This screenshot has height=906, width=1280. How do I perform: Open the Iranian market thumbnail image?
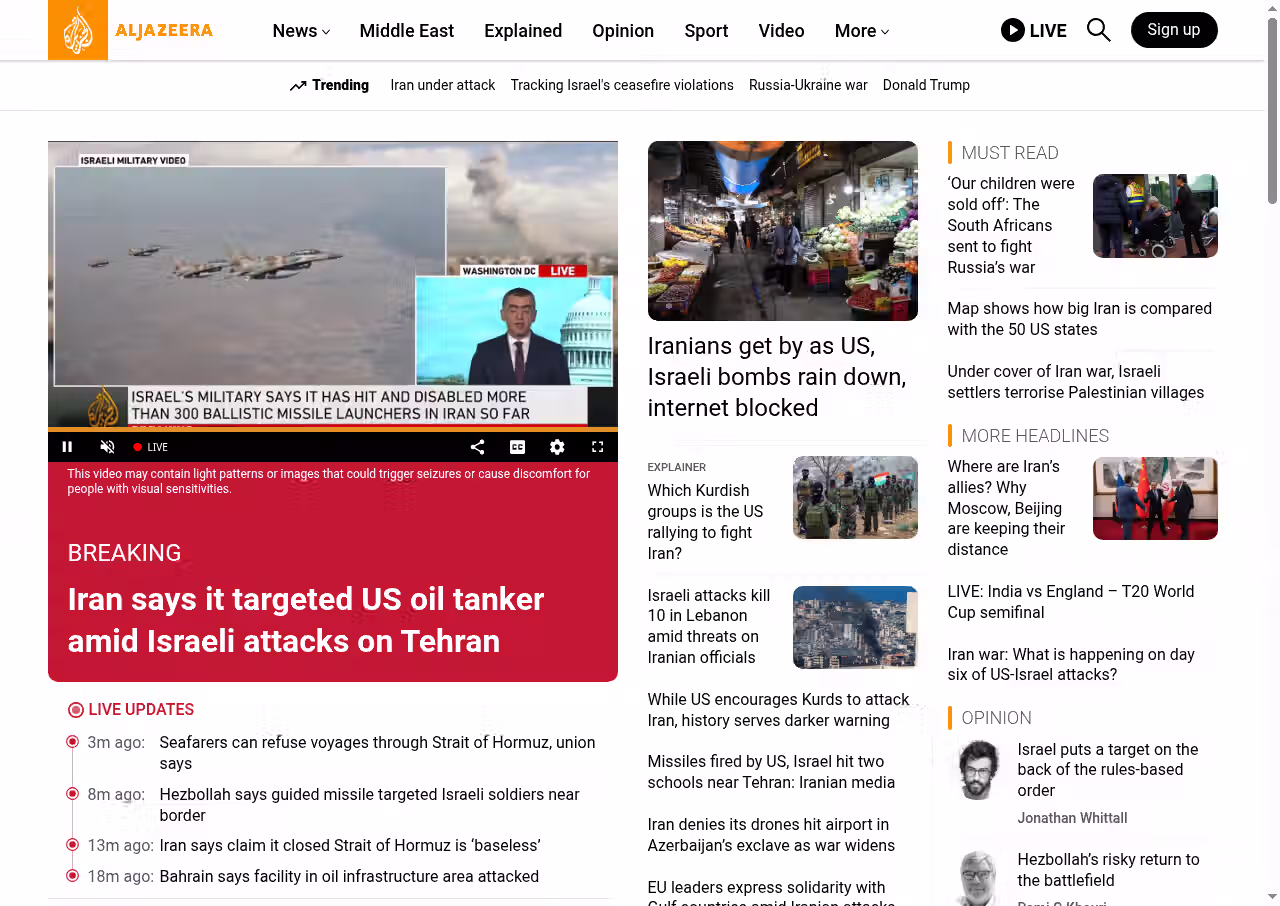tap(782, 231)
